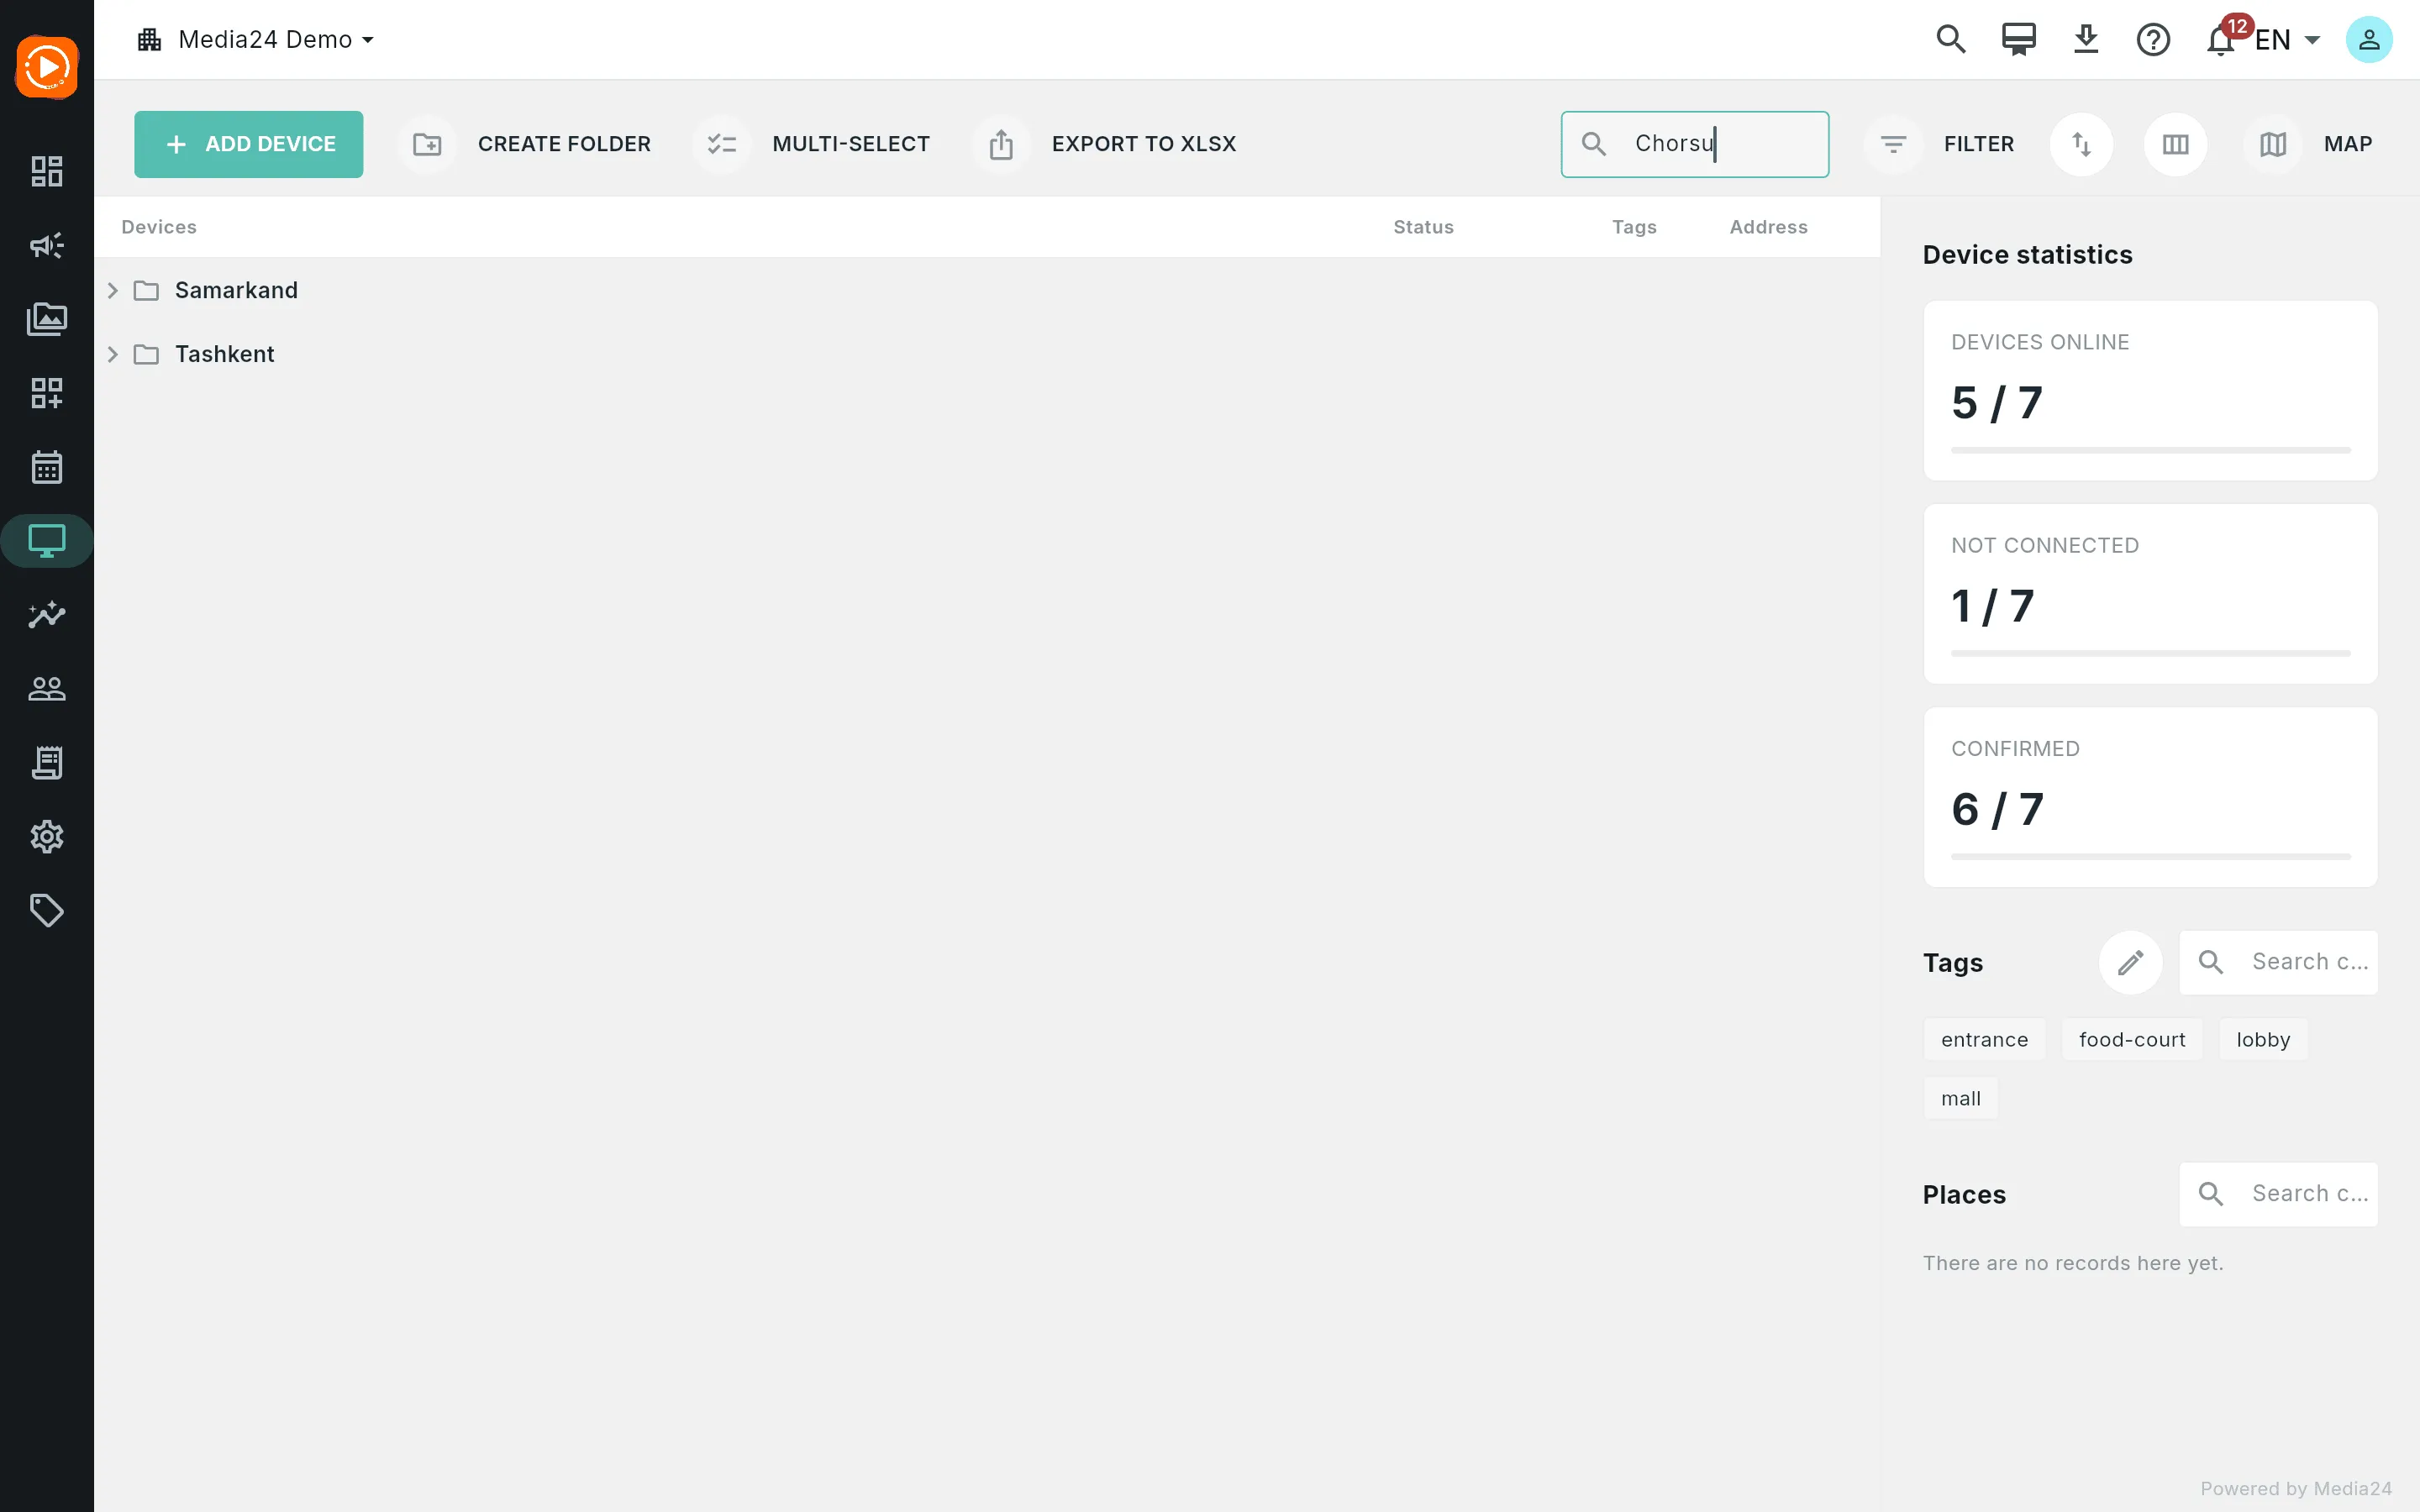
Task: Open the Filter options
Action: 1940,144
